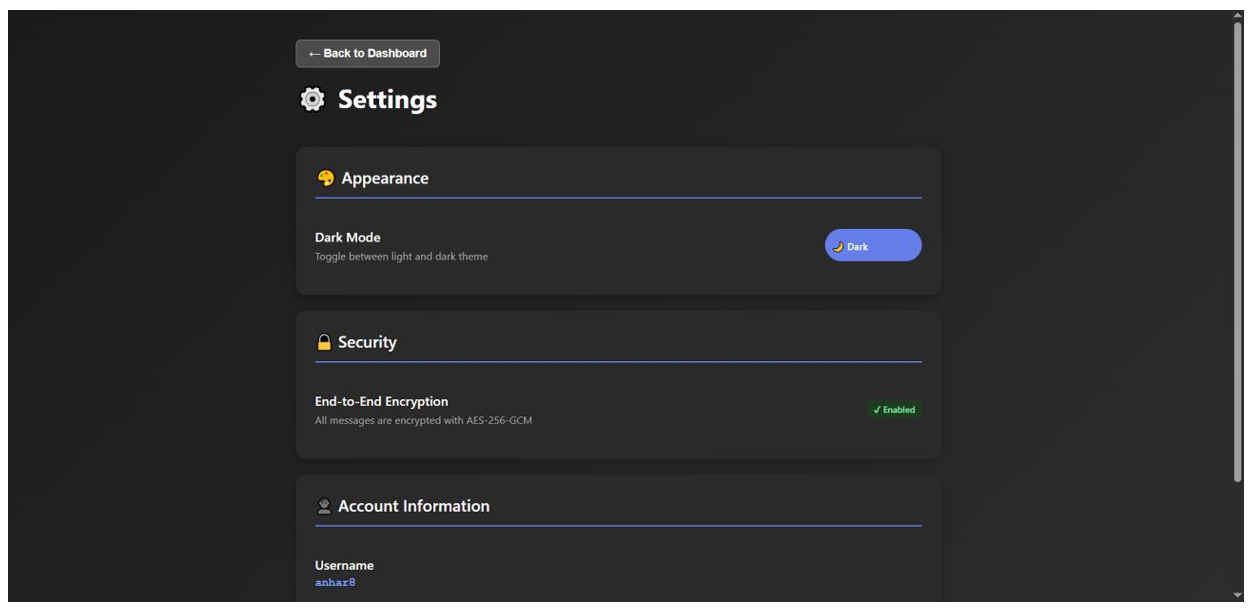This screenshot has width=1251, height=610.
Task: Click the End-to-End Encryption label
Action: point(381,401)
